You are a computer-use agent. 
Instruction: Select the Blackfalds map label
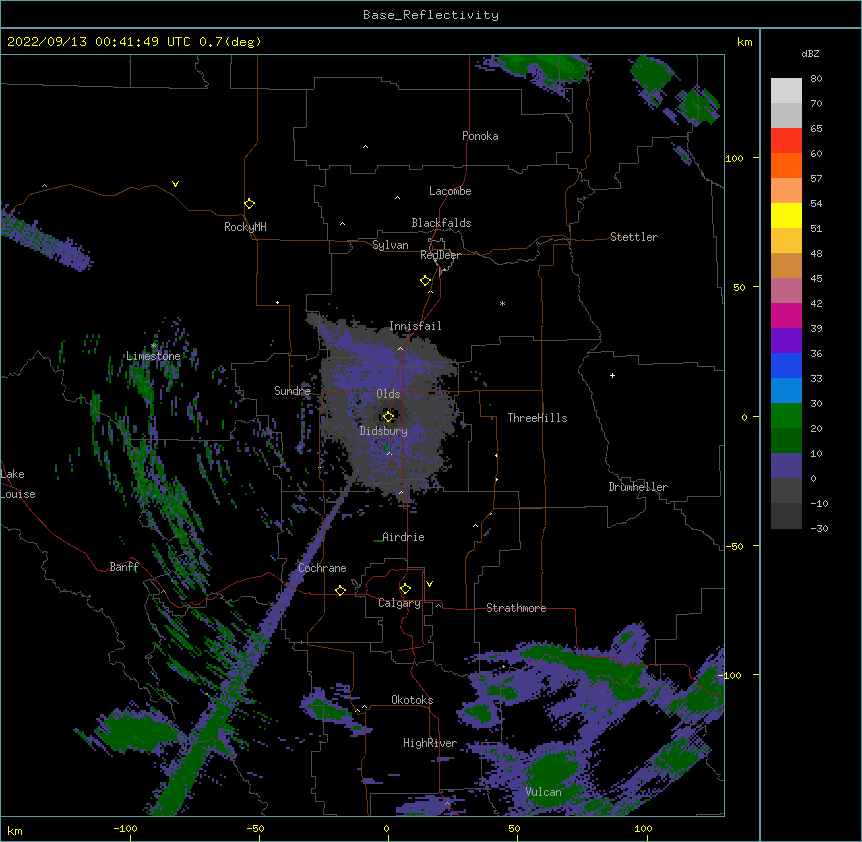441,223
